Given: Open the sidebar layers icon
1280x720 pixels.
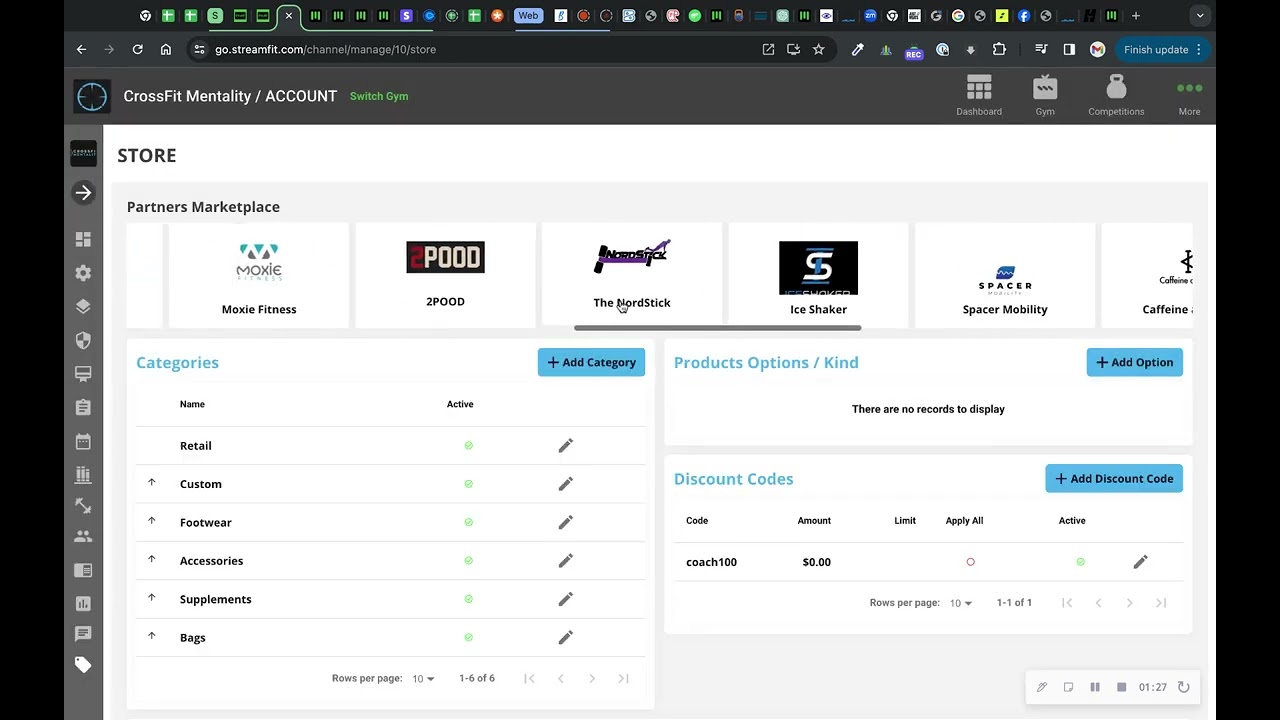Looking at the screenshot, I should click(83, 307).
